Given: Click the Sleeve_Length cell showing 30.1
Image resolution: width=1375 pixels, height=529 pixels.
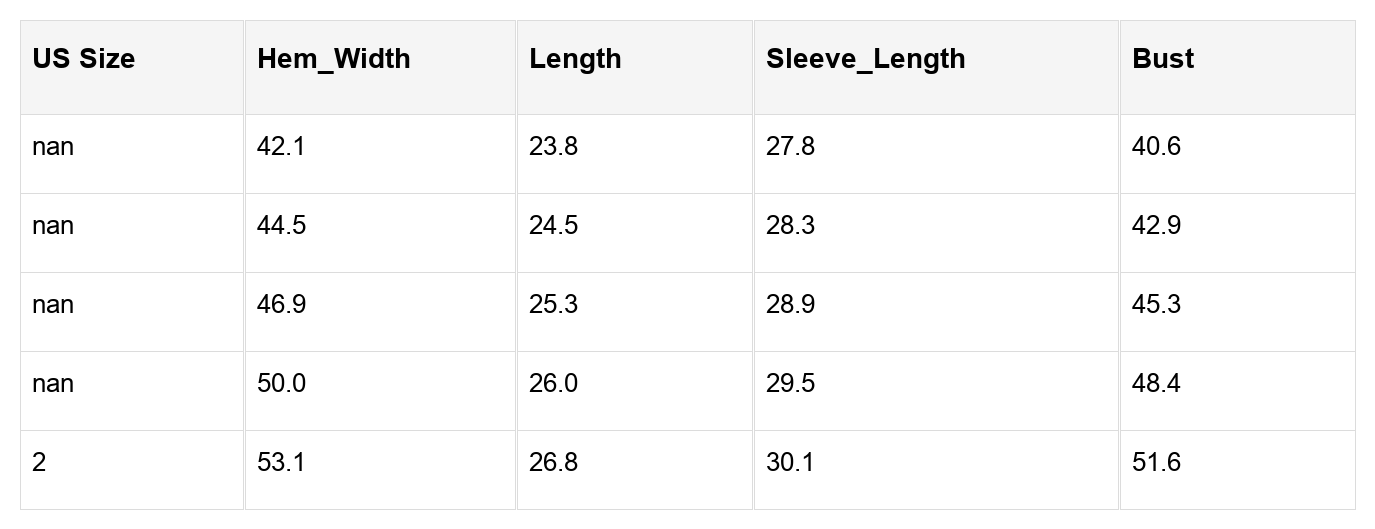Looking at the screenshot, I should click(x=790, y=463).
